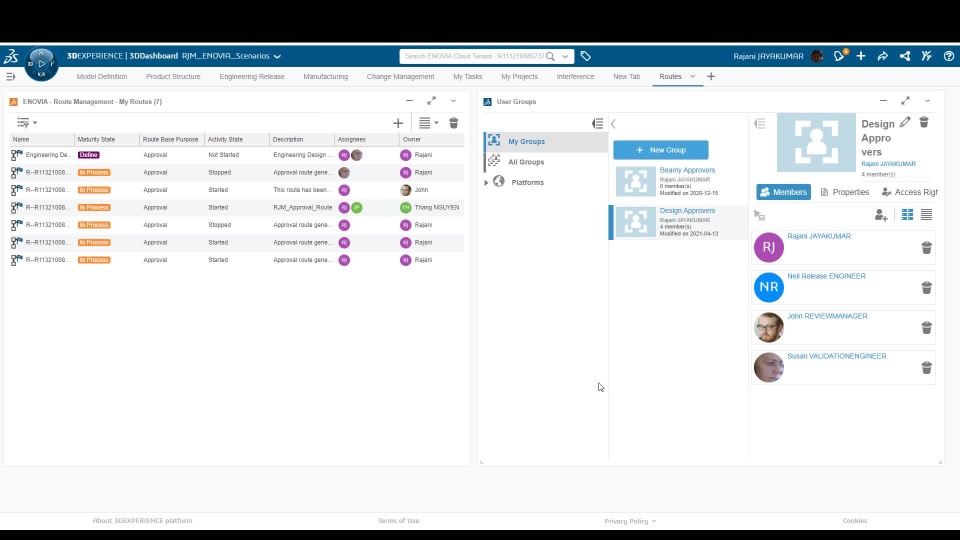Image resolution: width=960 pixels, height=540 pixels.
Task: Open the RJM_ENOVIA_Scenarios dashboard dropdown
Action: point(277,56)
